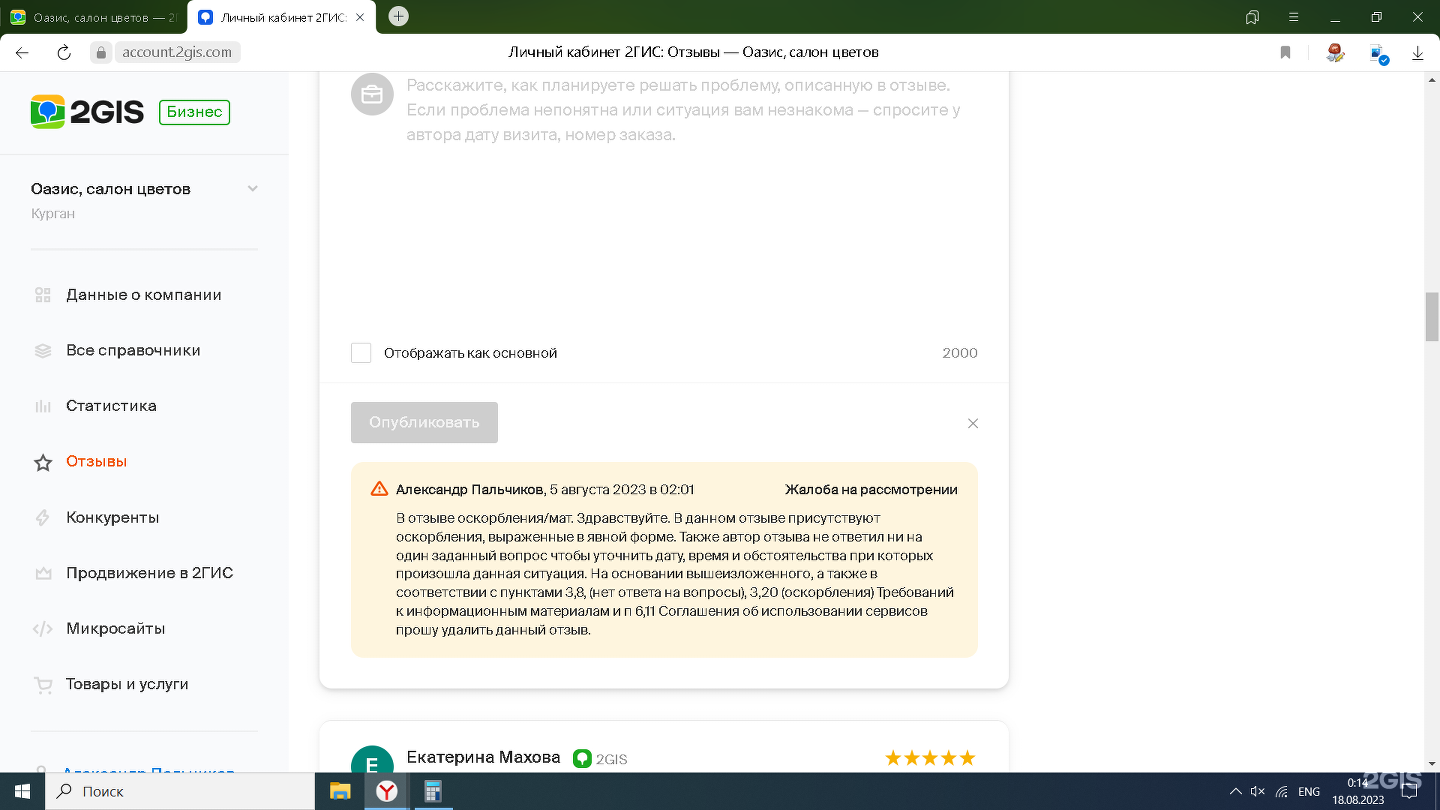
Task: Show hidden system tray icons
Action: [x=1236, y=791]
